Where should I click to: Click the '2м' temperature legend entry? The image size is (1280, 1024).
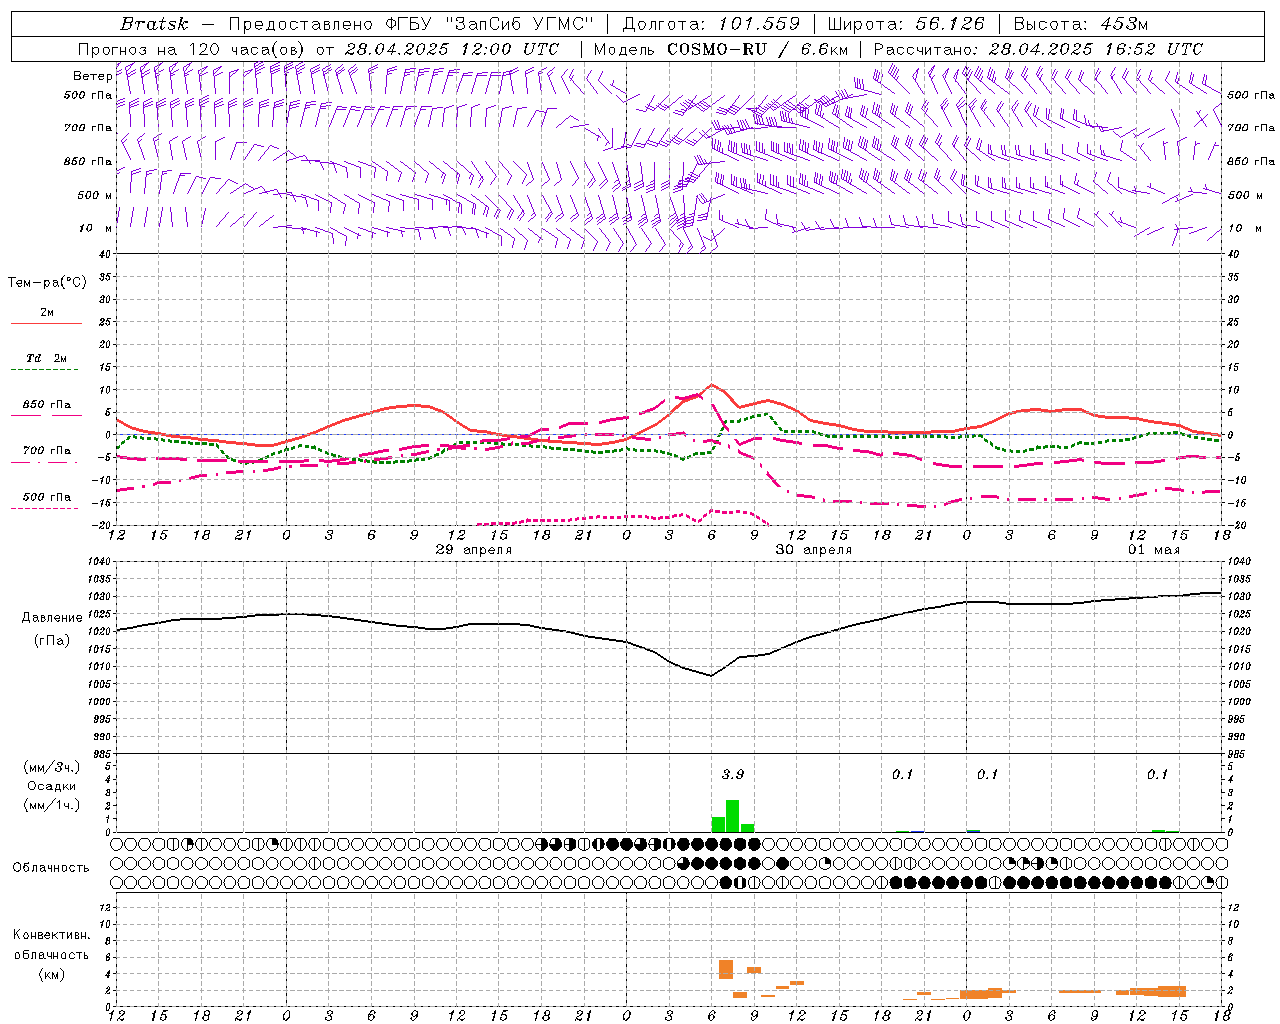[47, 313]
